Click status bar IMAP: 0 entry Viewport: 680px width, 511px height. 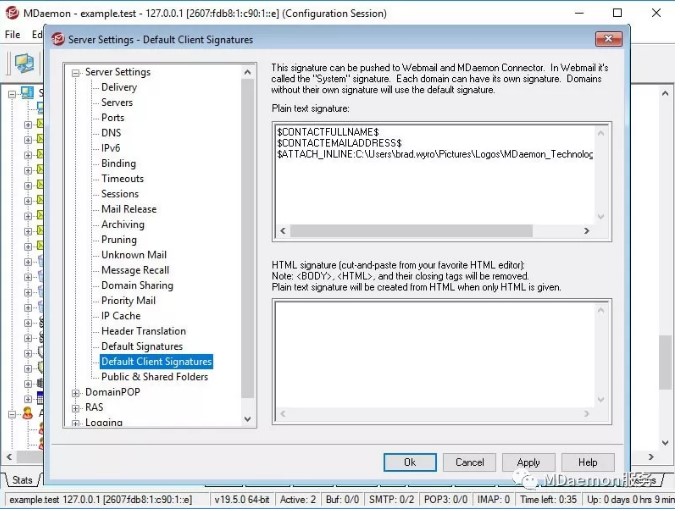494,500
